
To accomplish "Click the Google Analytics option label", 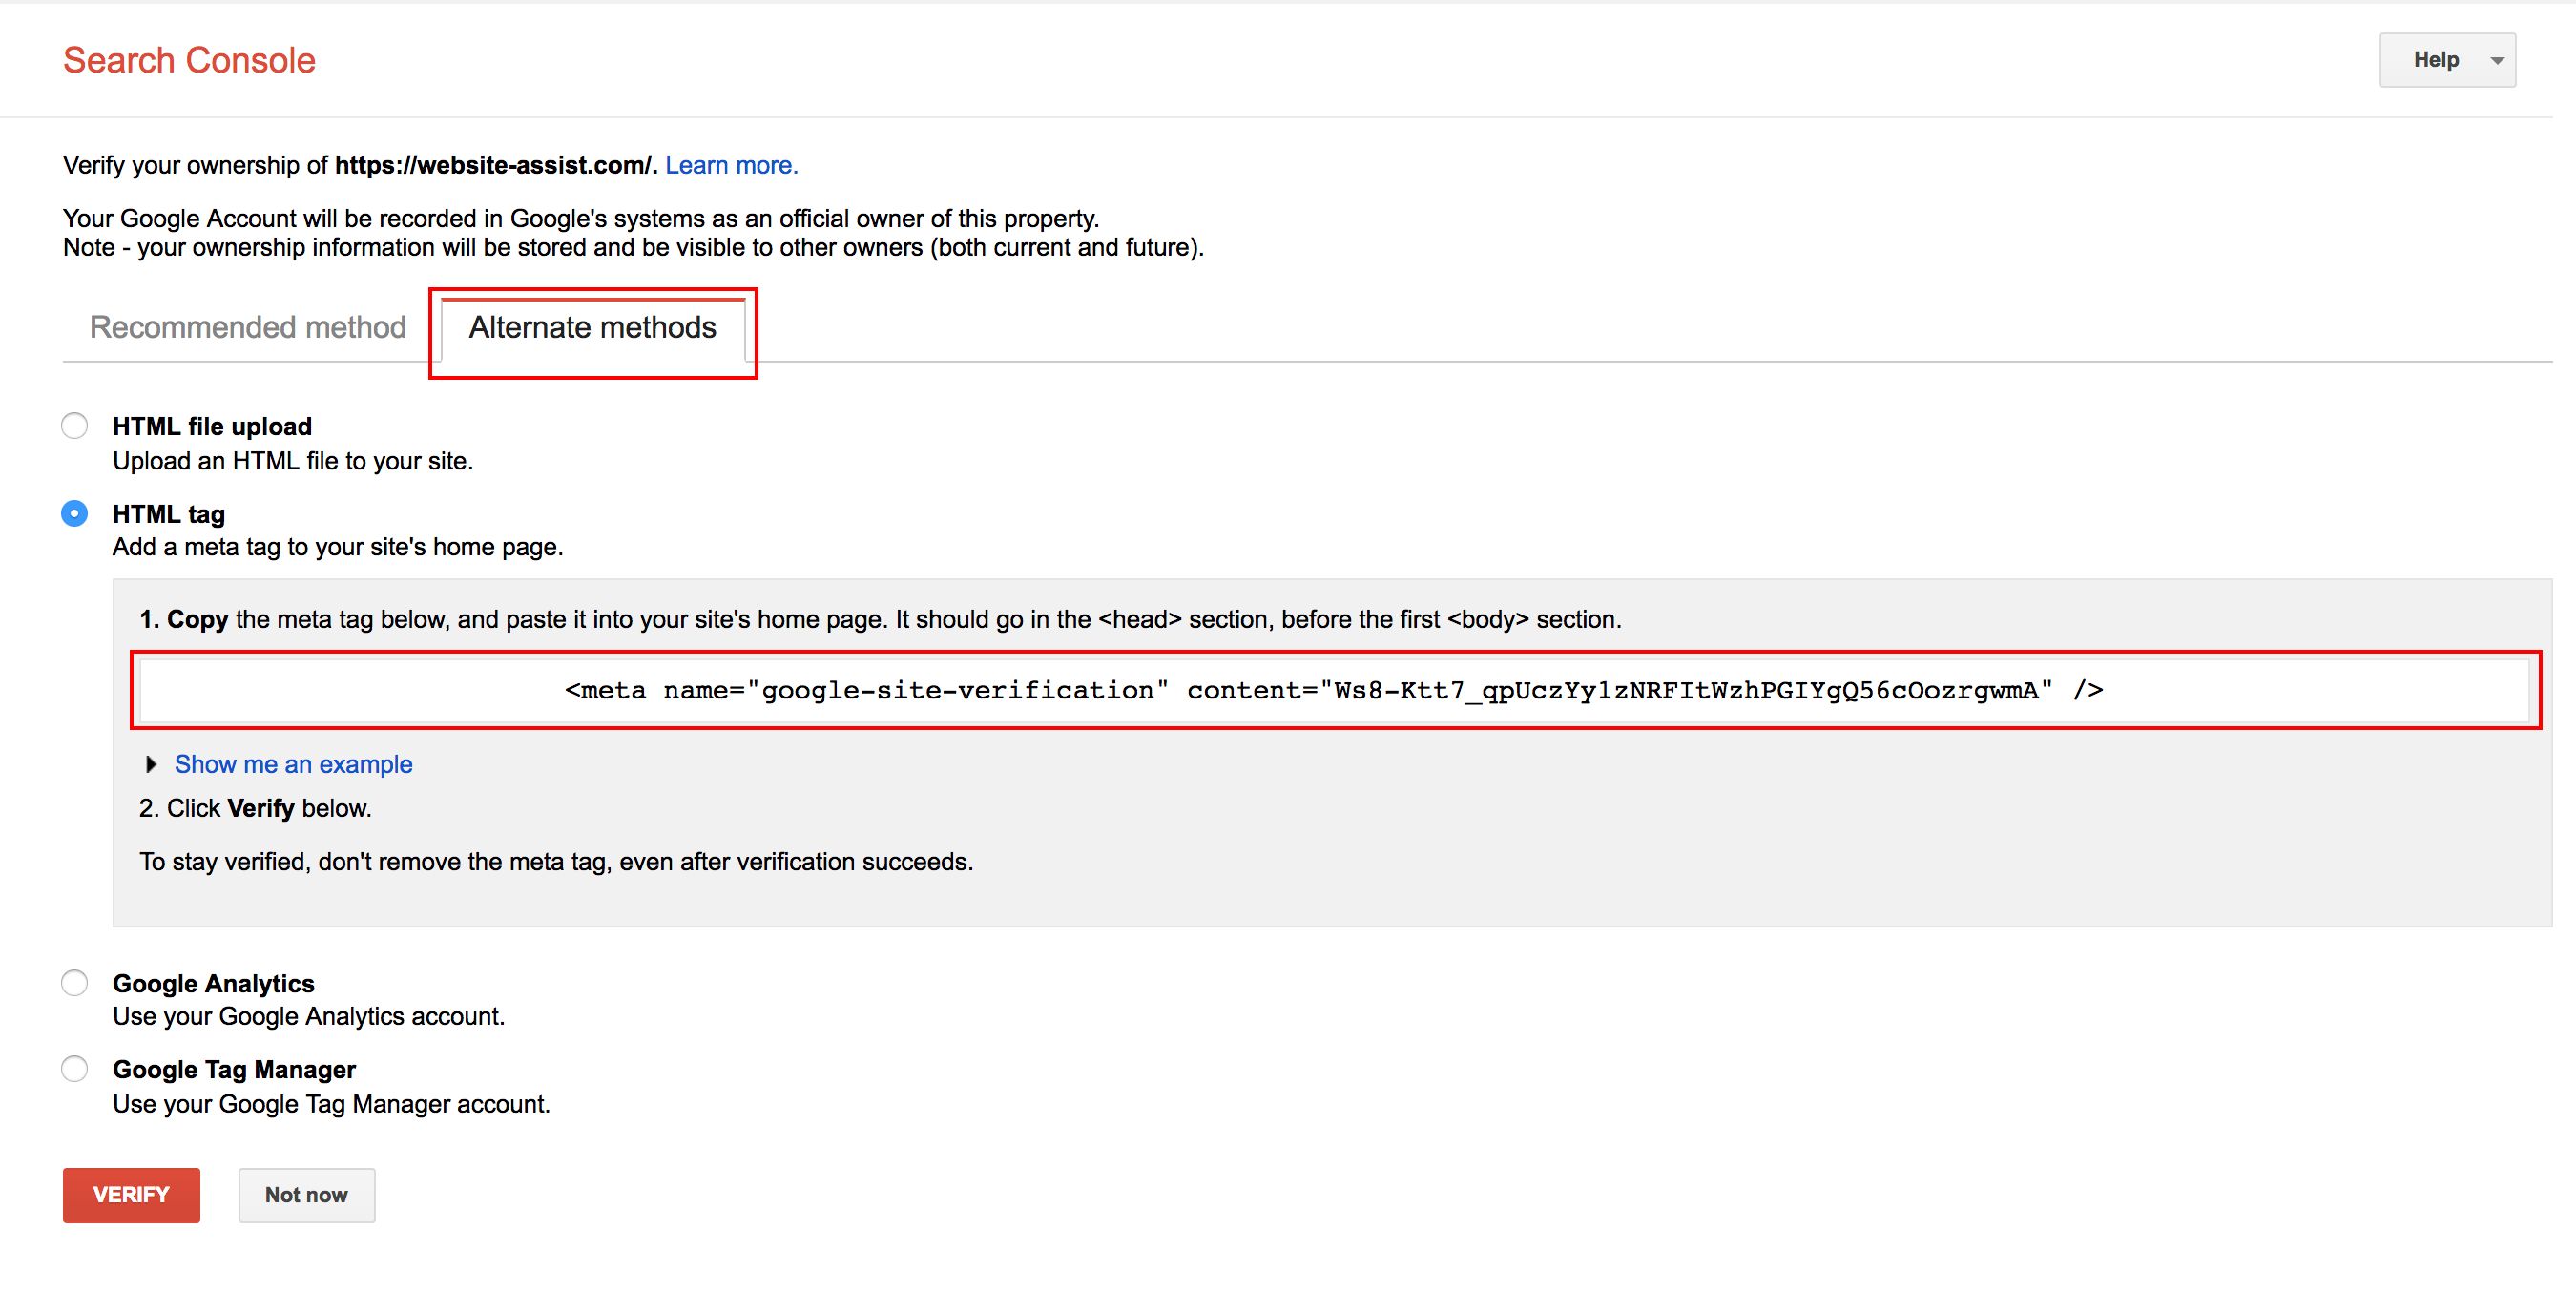I will pyautogui.click(x=213, y=983).
